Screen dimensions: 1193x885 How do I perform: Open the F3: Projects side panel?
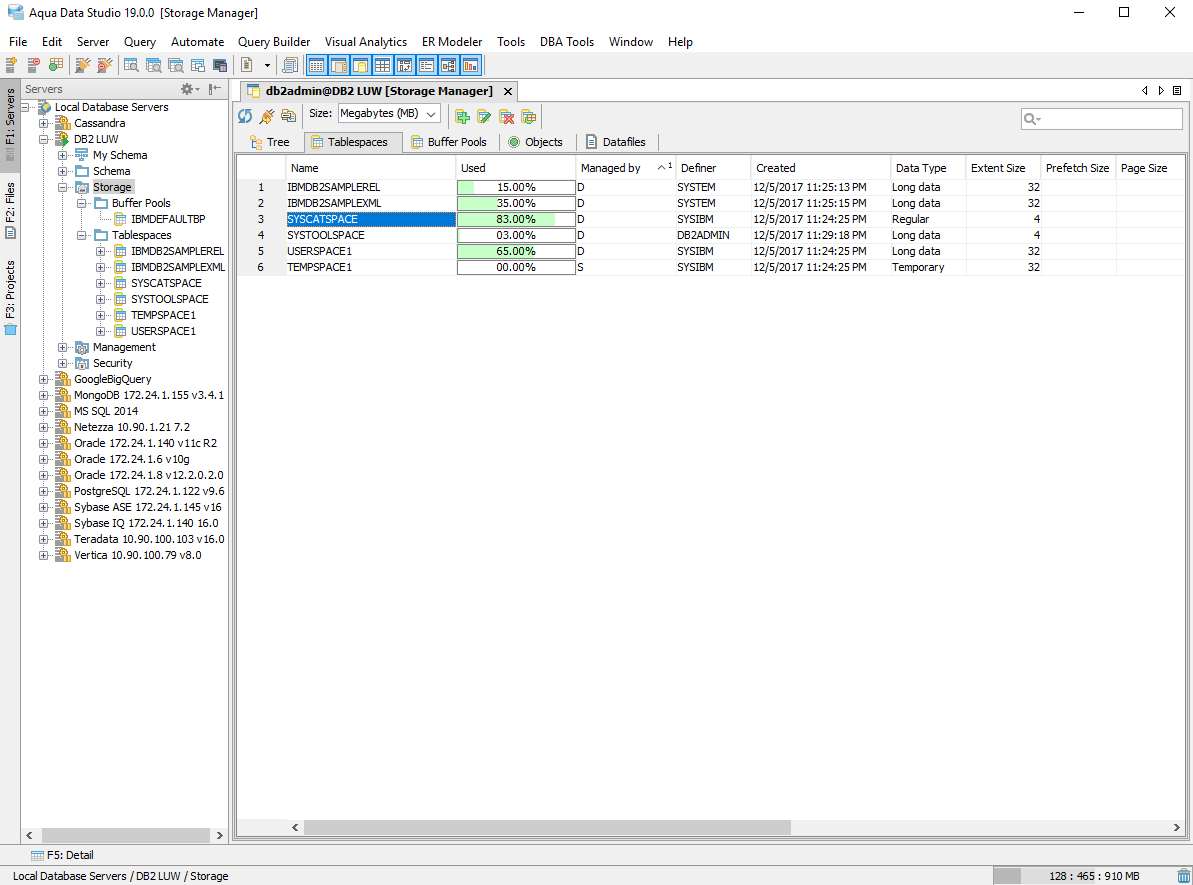[x=10, y=297]
